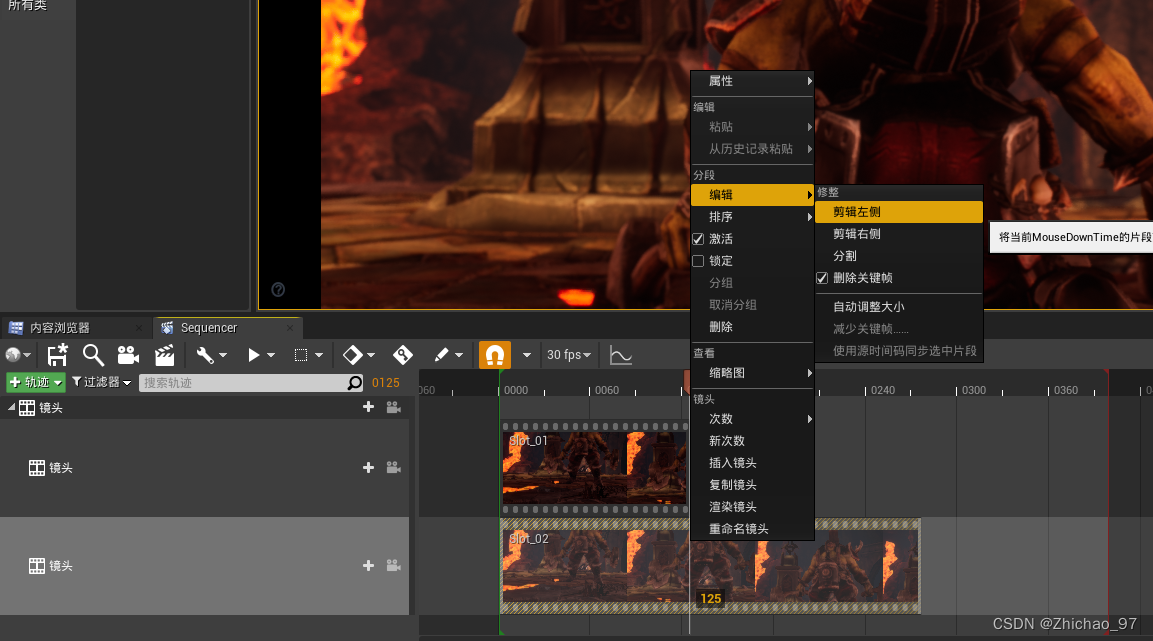Choose 编辑 highlighted menu item
1153x641 pixels.
tap(752, 195)
